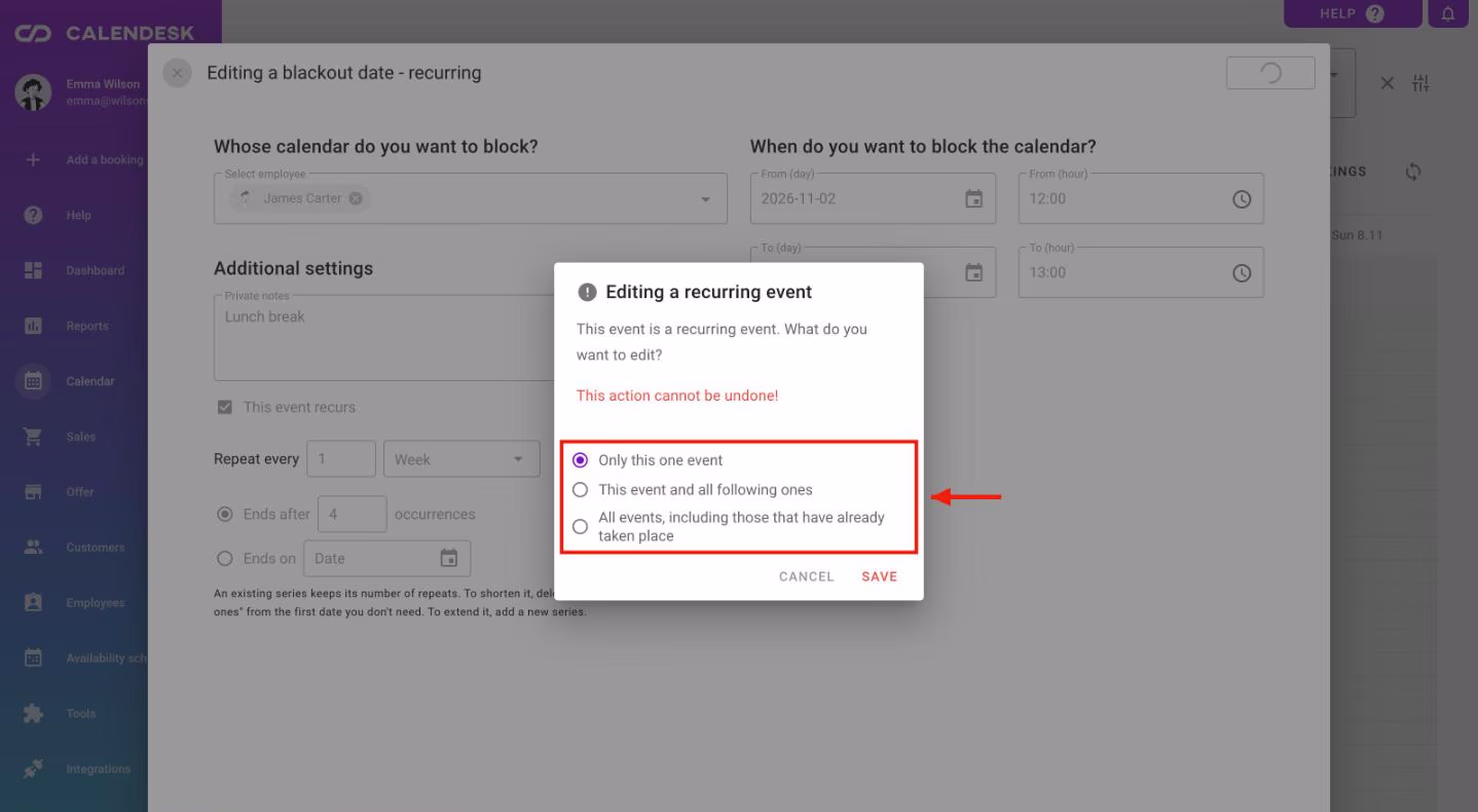The width and height of the screenshot is (1478, 812).
Task: Open Reports using the chart icon
Action: point(33,326)
